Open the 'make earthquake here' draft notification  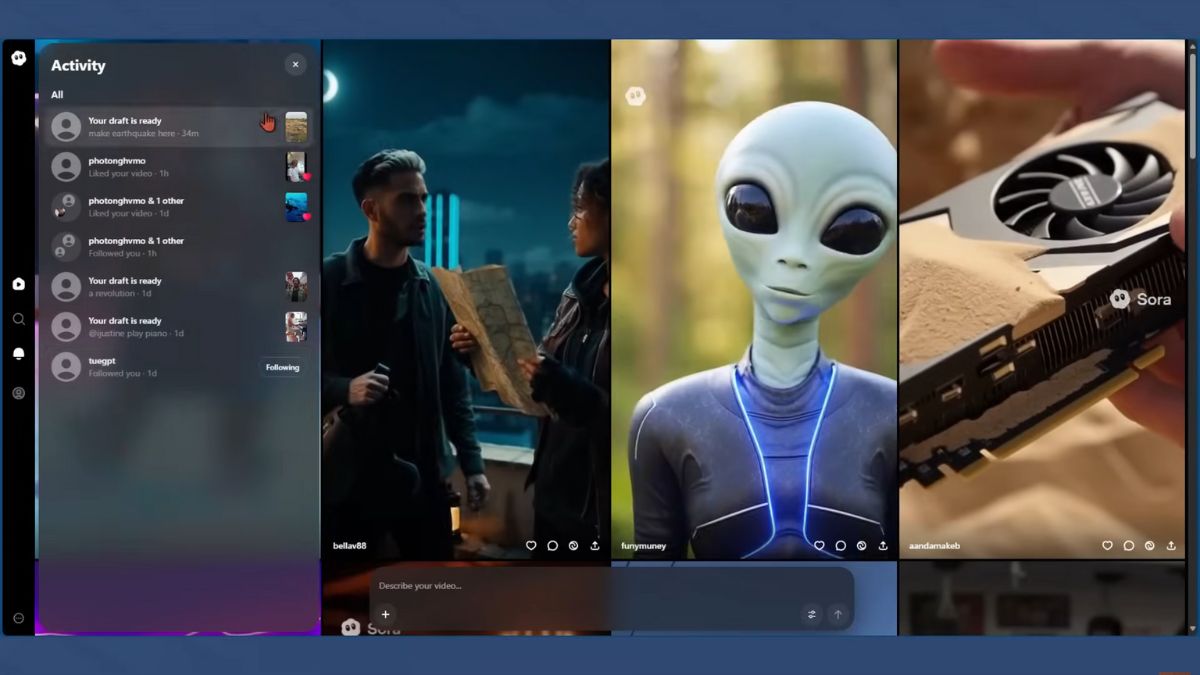160,127
